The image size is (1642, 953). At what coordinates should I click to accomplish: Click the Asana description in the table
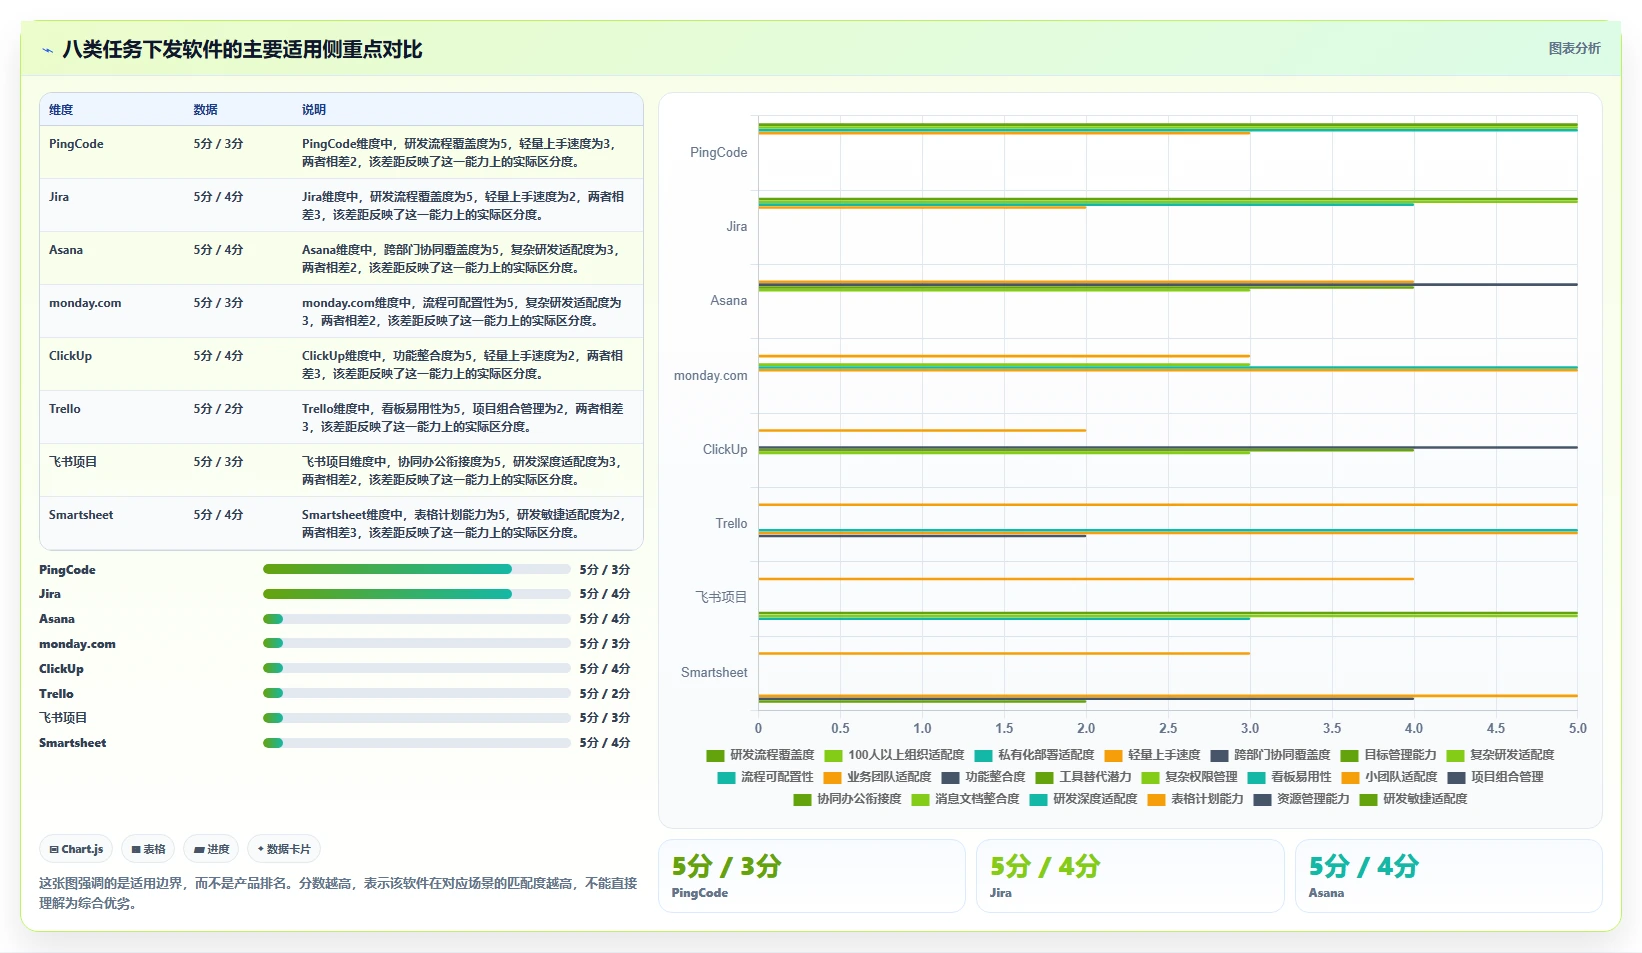pos(463,259)
